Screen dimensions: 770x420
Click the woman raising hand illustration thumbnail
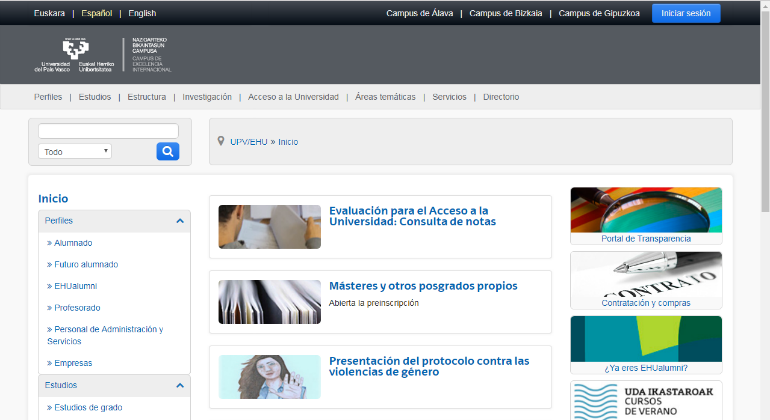270,377
